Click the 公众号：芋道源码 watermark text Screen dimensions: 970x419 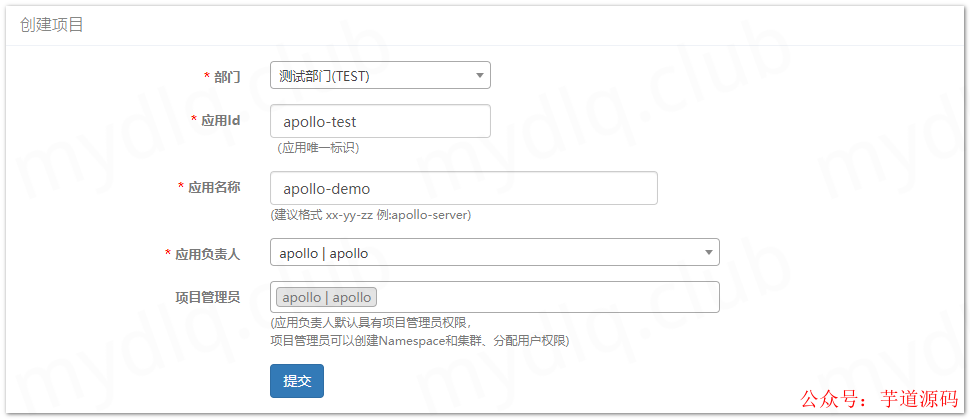(879, 399)
